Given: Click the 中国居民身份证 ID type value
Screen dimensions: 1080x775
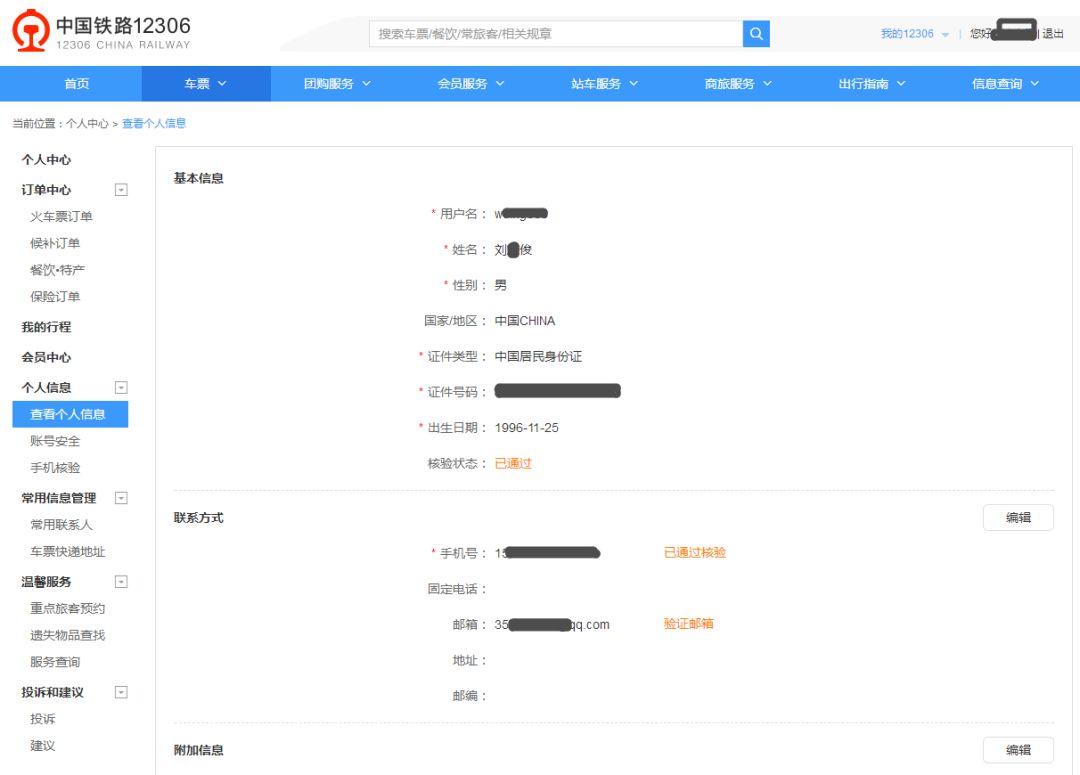Looking at the screenshot, I should 538,356.
